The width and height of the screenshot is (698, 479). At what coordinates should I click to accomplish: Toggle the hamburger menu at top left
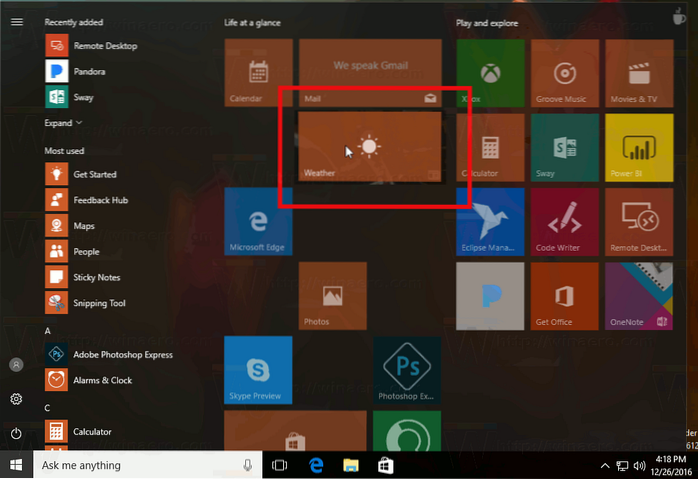[x=16, y=21]
